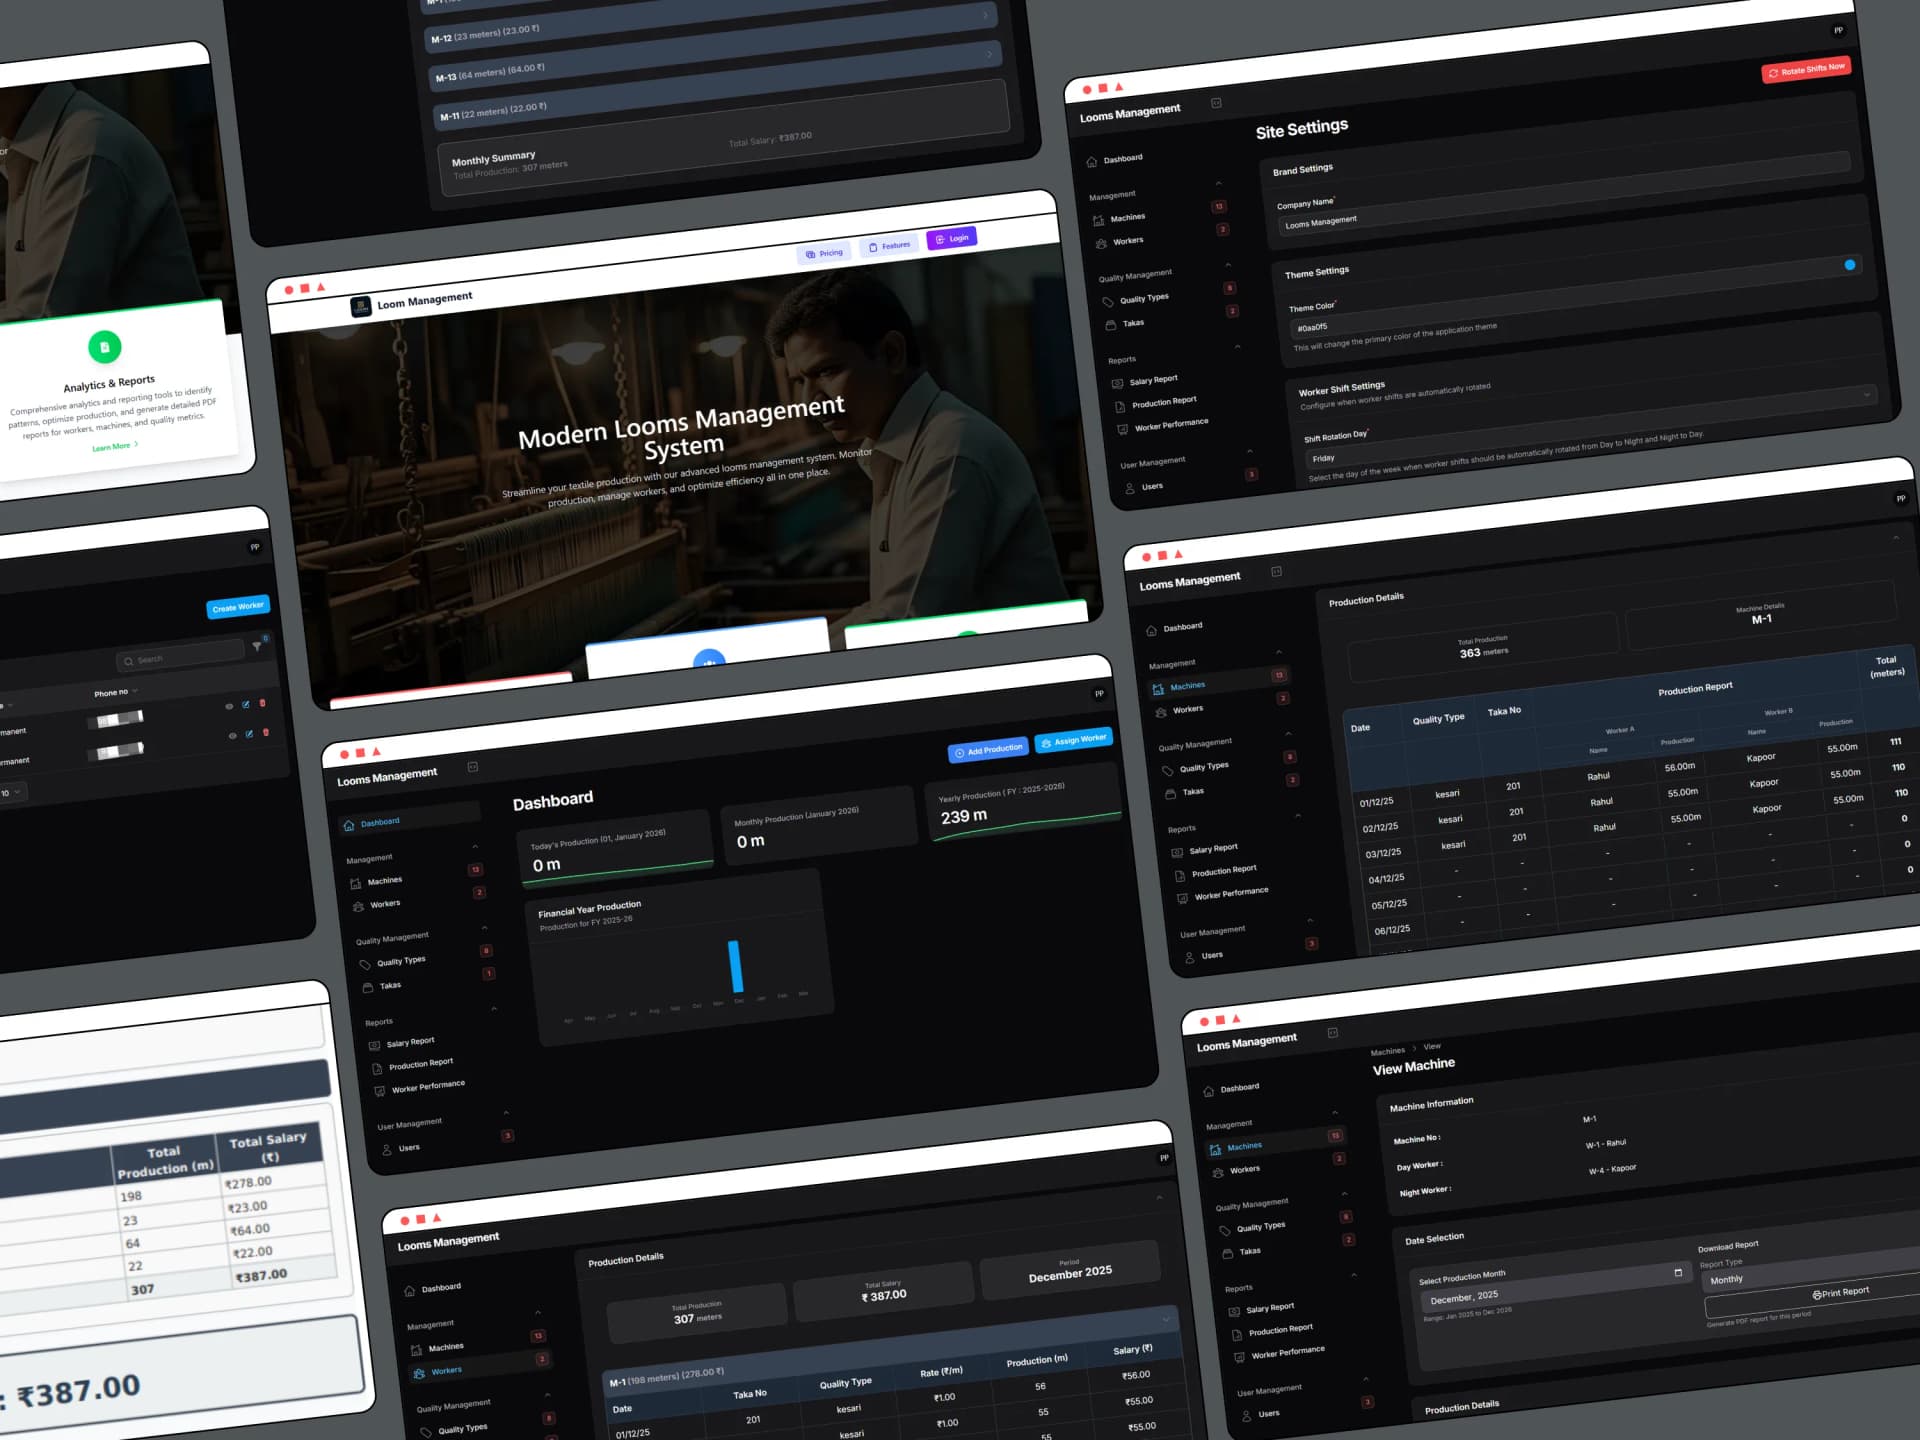Click Pricing in landing page navigation
Image resolution: width=1920 pixels, height=1440 pixels.
pos(824,254)
